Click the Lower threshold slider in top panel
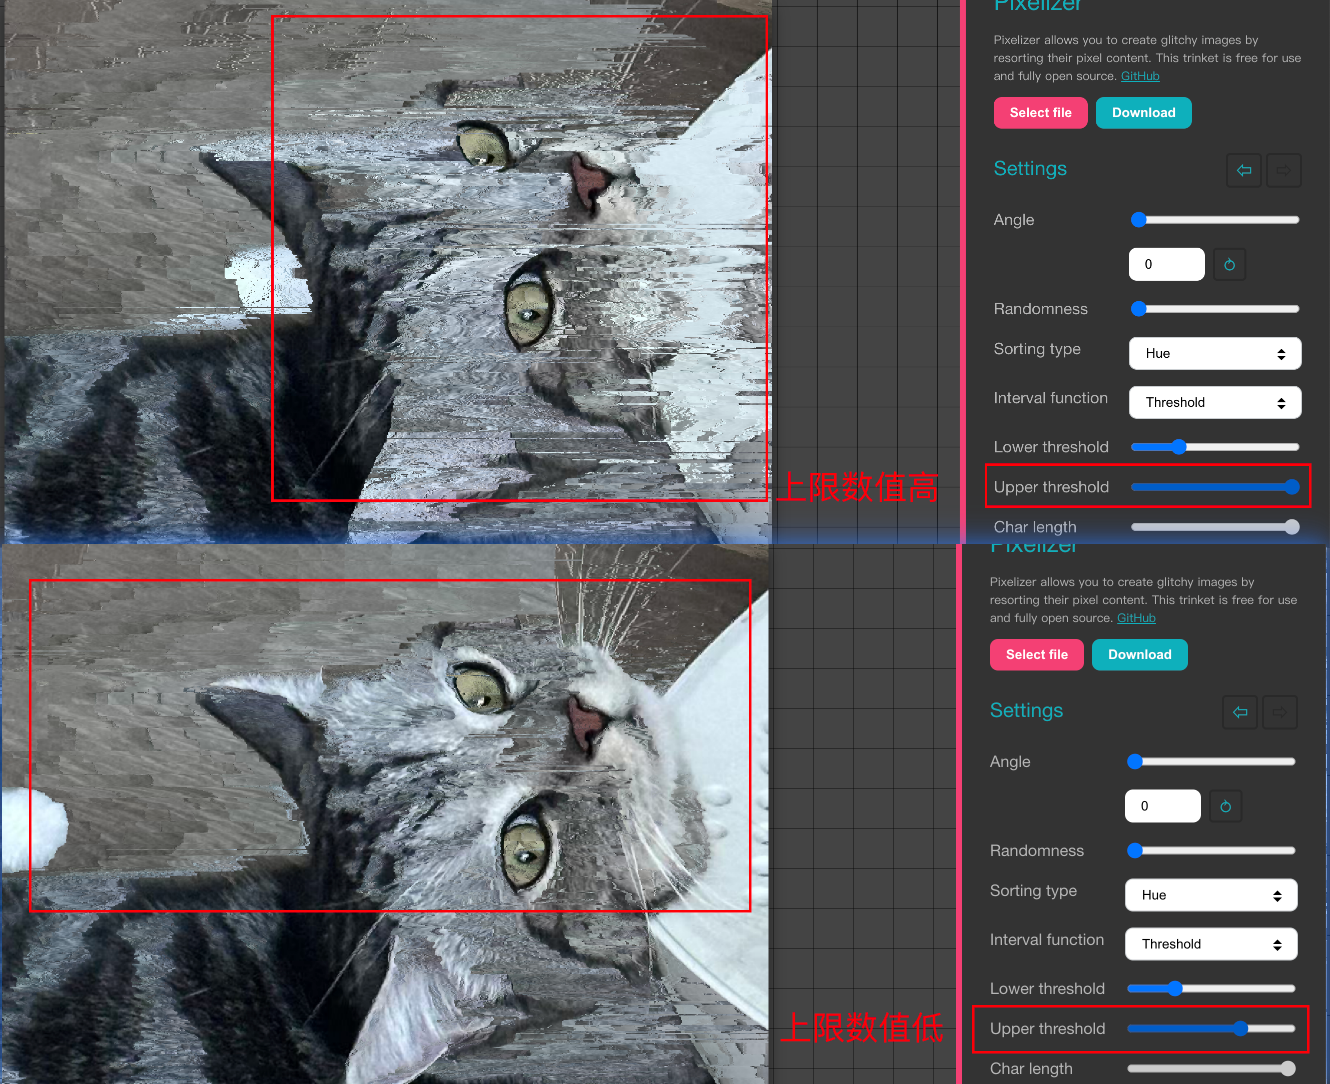1330x1084 pixels. coord(1215,447)
